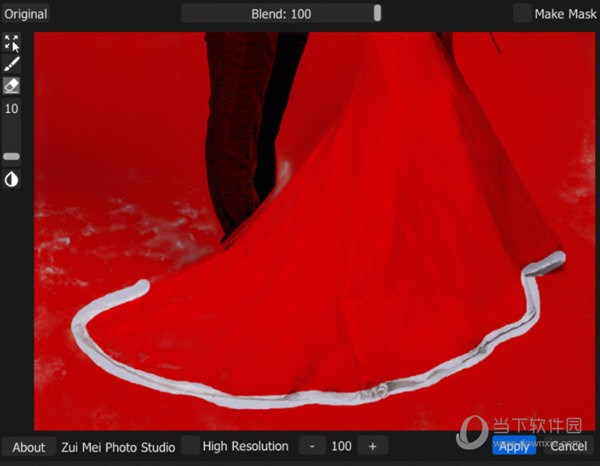Viewport: 600px width, 466px height.
Task: Select the eraser tool
Action: click(11, 85)
